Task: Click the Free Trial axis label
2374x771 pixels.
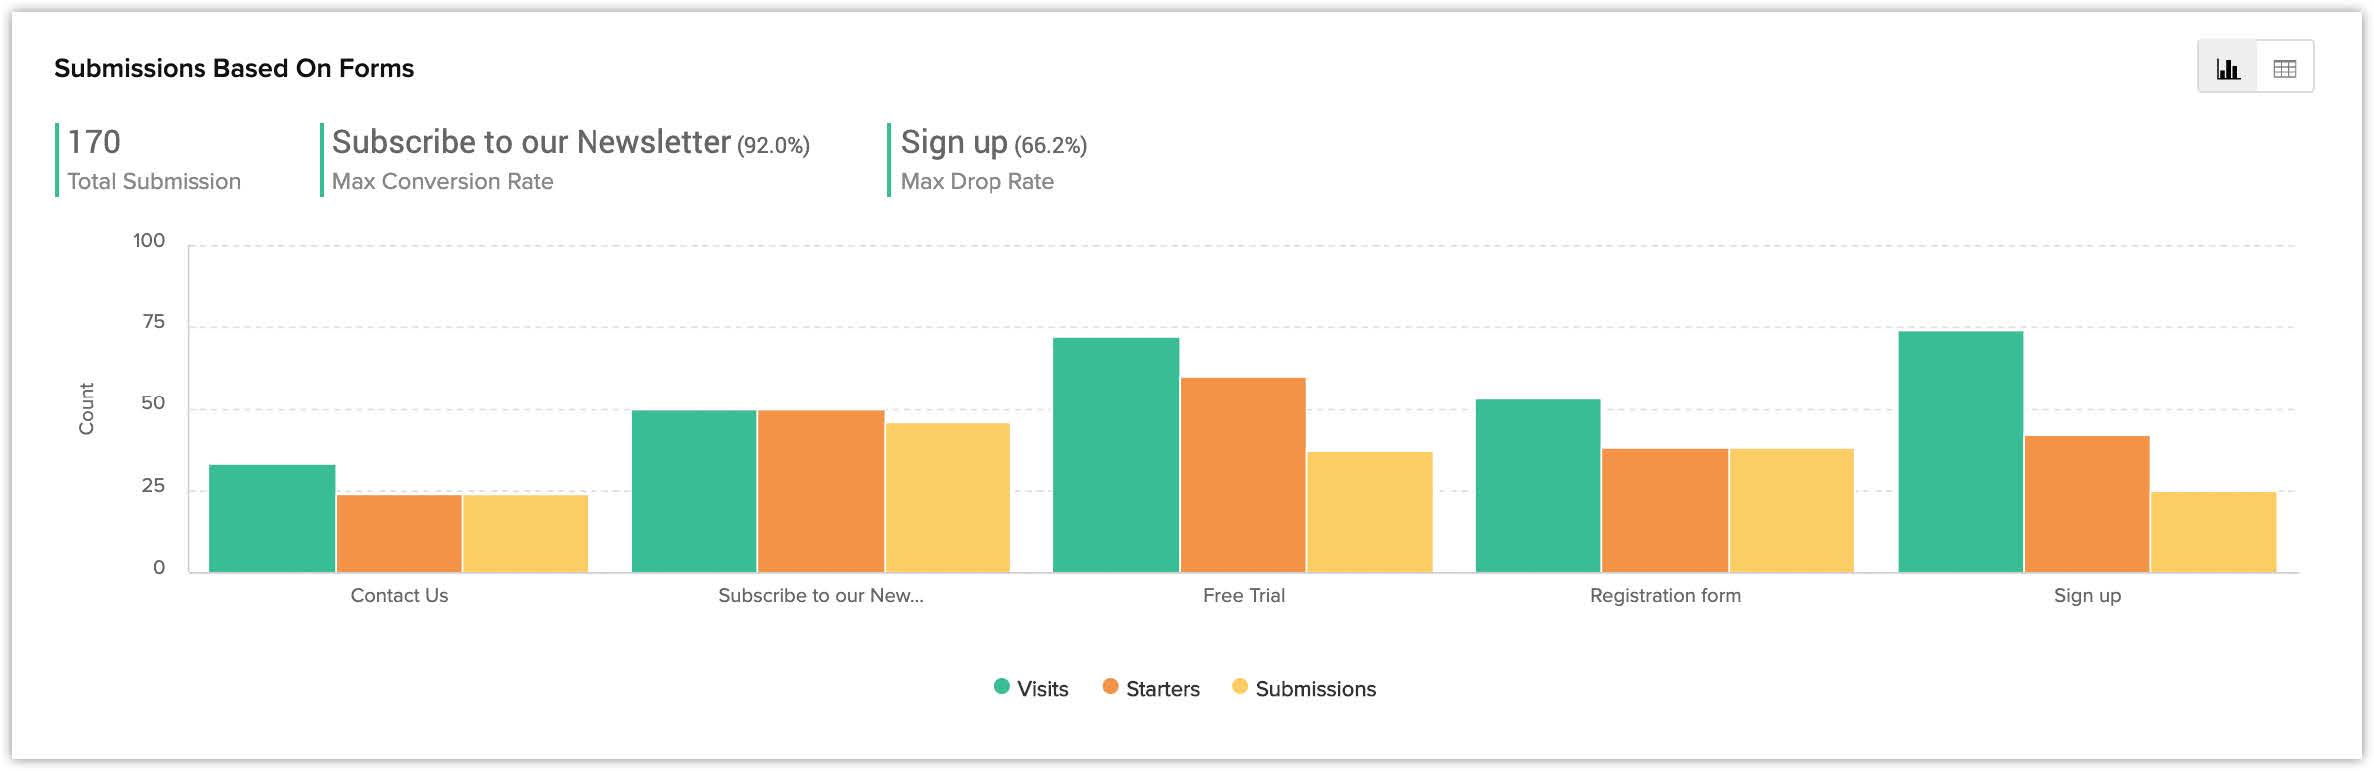Action: 1243,596
